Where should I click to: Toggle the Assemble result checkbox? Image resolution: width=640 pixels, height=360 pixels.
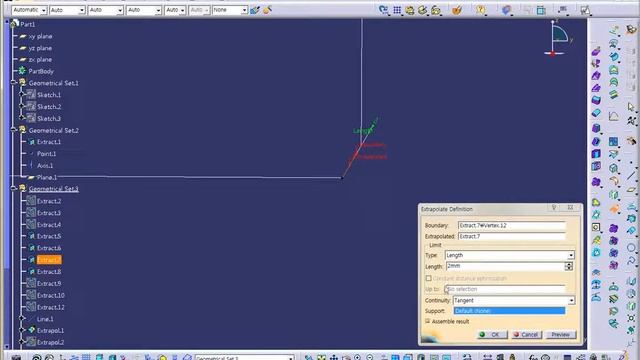pos(428,321)
